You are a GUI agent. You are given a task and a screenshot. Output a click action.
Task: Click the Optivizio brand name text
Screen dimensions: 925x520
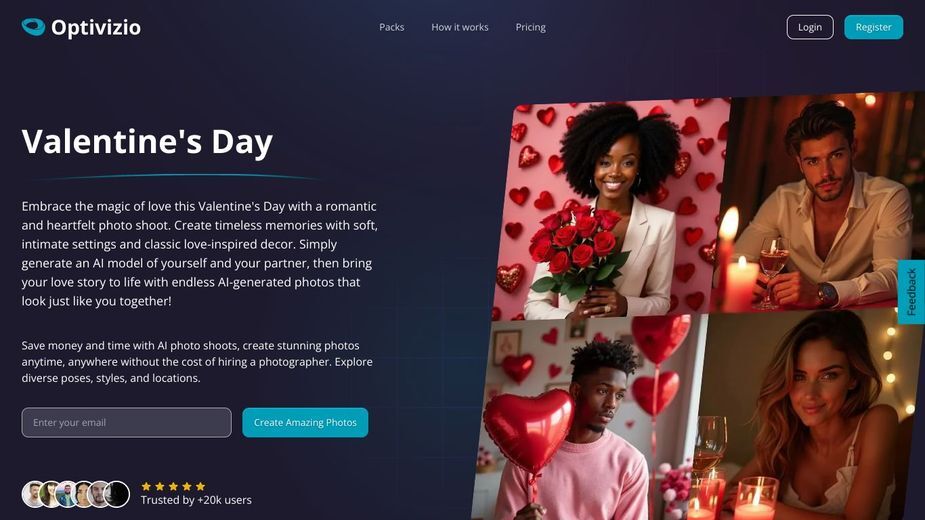96,27
